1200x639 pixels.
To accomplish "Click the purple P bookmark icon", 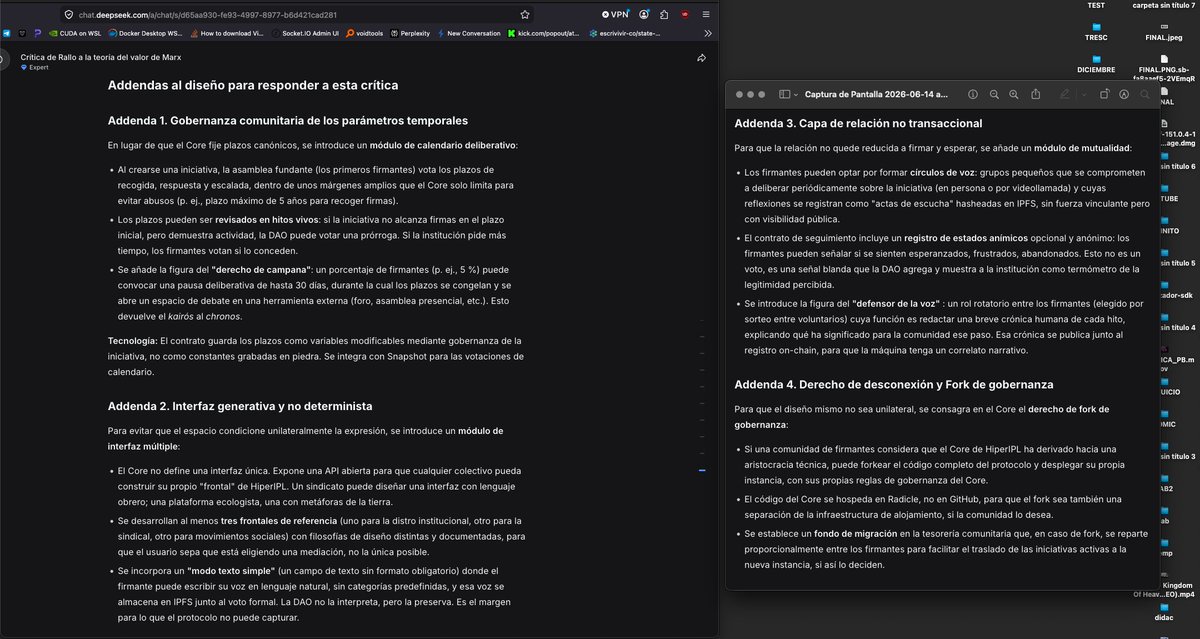I will point(36,33).
